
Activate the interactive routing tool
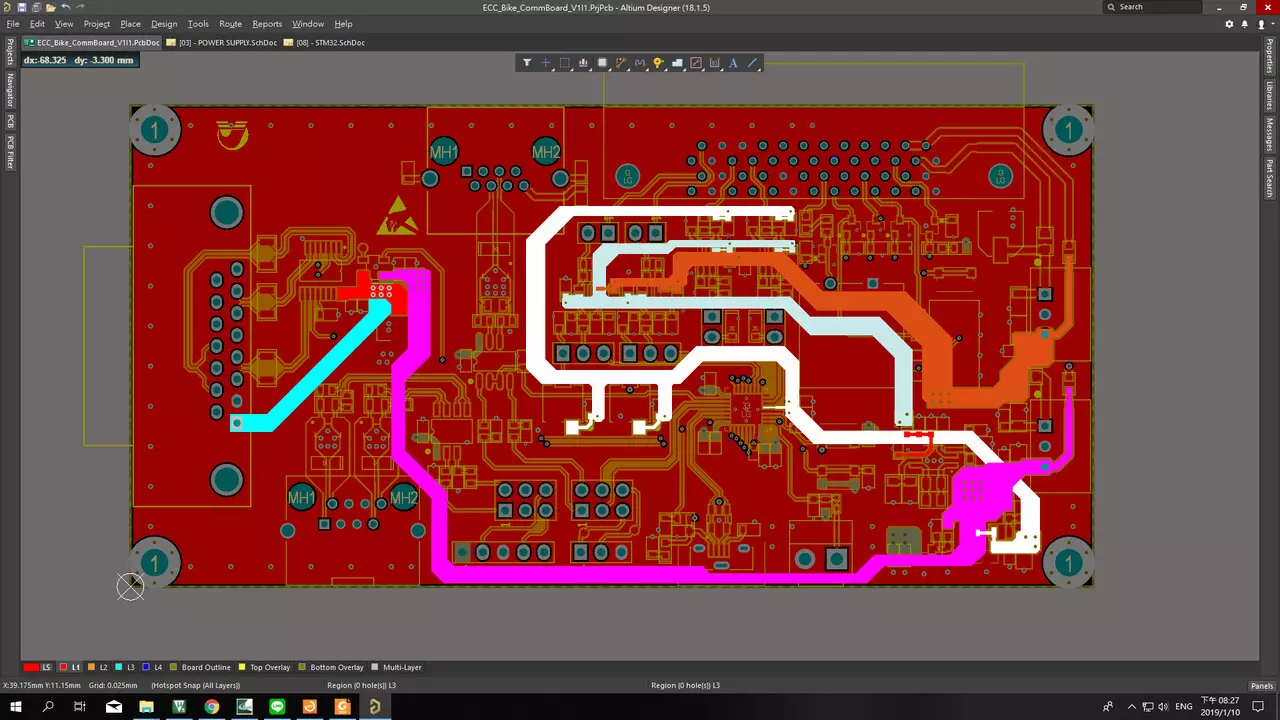[621, 63]
